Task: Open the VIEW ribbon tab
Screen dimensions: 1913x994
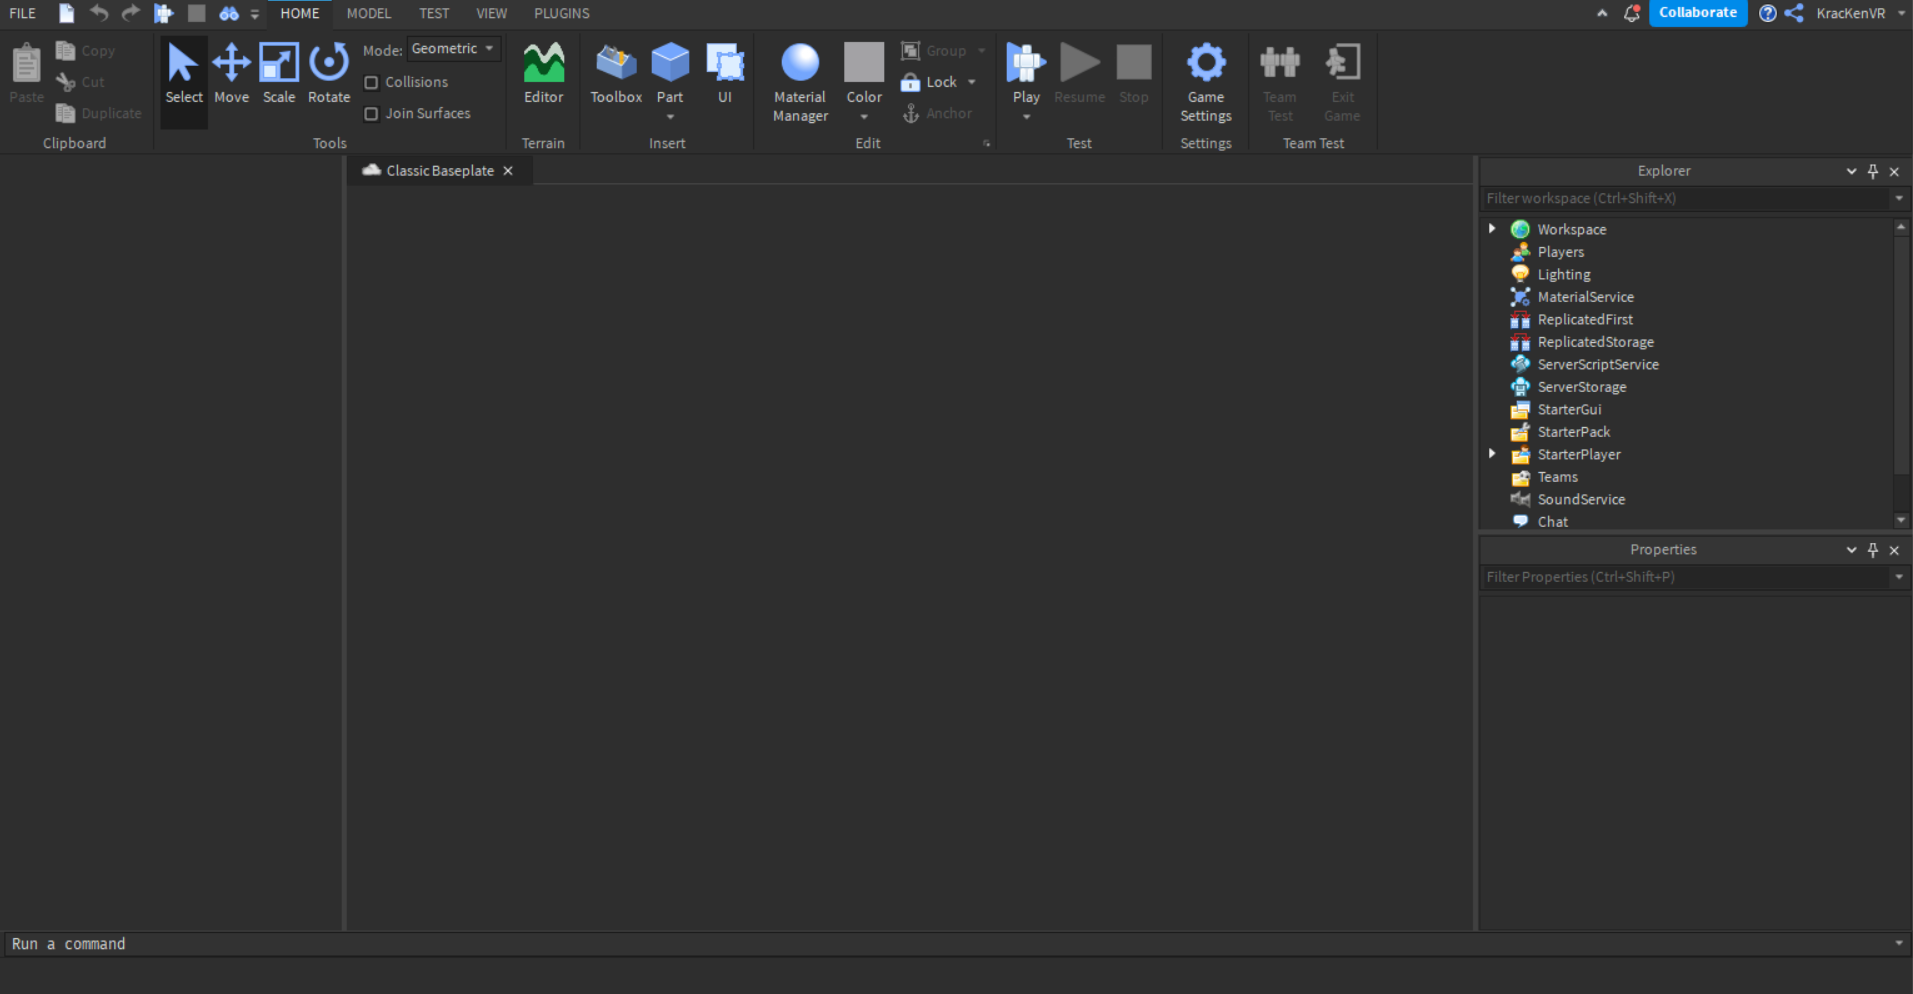Action: [x=491, y=13]
